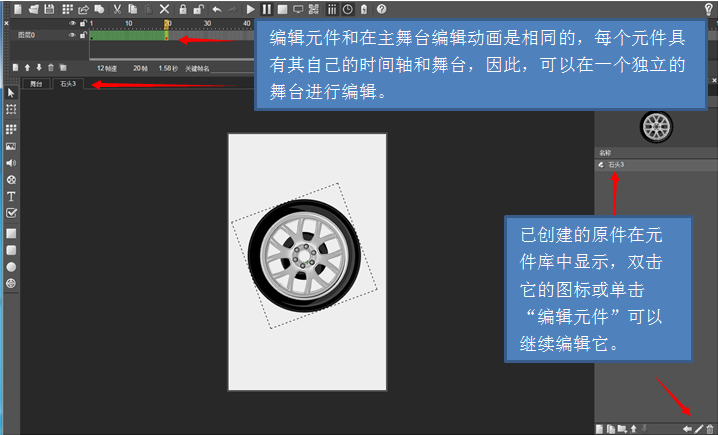The height and width of the screenshot is (435, 718).
Task: Toggle timeline panel with clock icon
Action: click(348, 9)
